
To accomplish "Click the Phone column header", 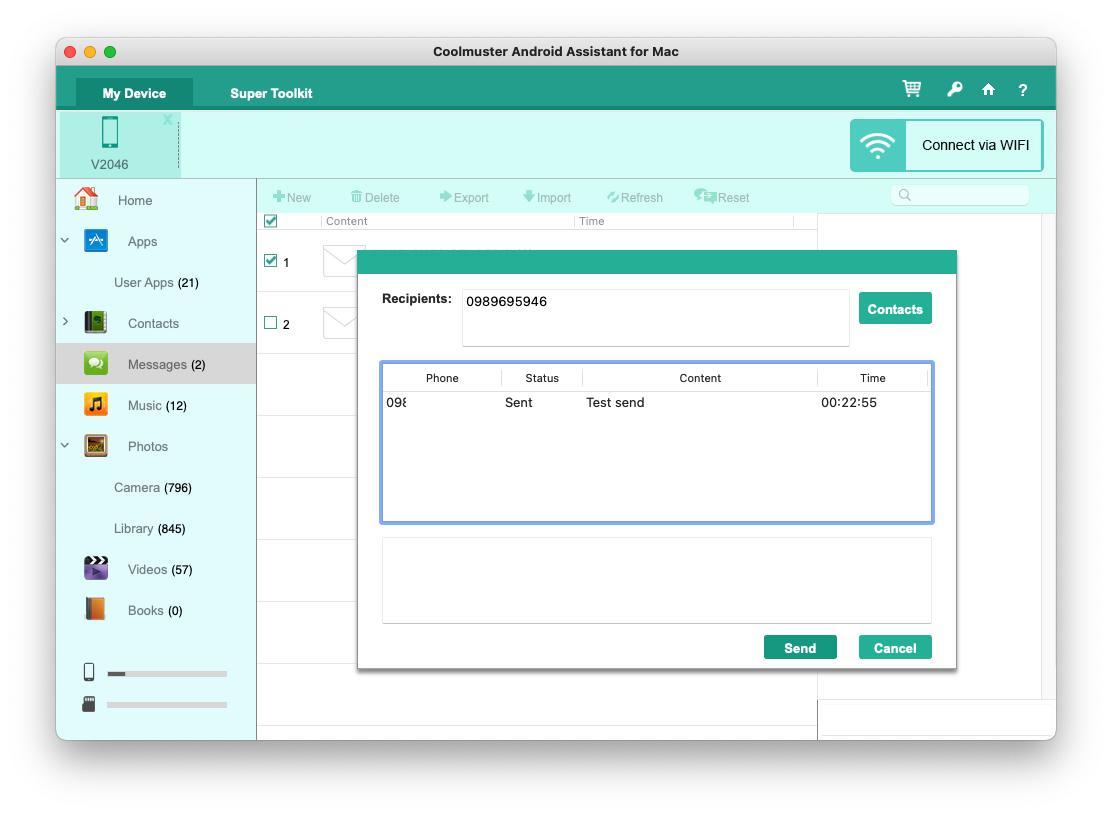I will point(442,378).
